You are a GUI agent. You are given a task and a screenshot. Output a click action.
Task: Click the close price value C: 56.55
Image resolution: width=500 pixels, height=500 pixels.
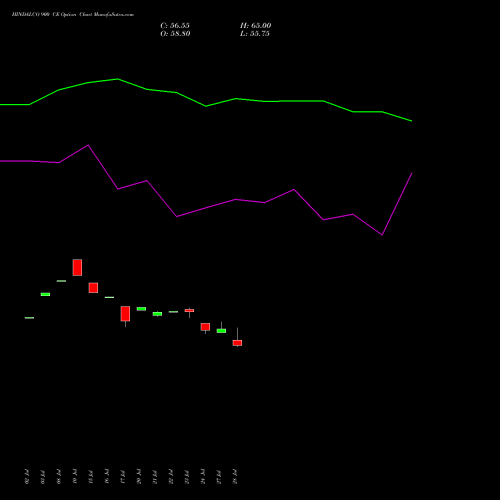pos(175,26)
